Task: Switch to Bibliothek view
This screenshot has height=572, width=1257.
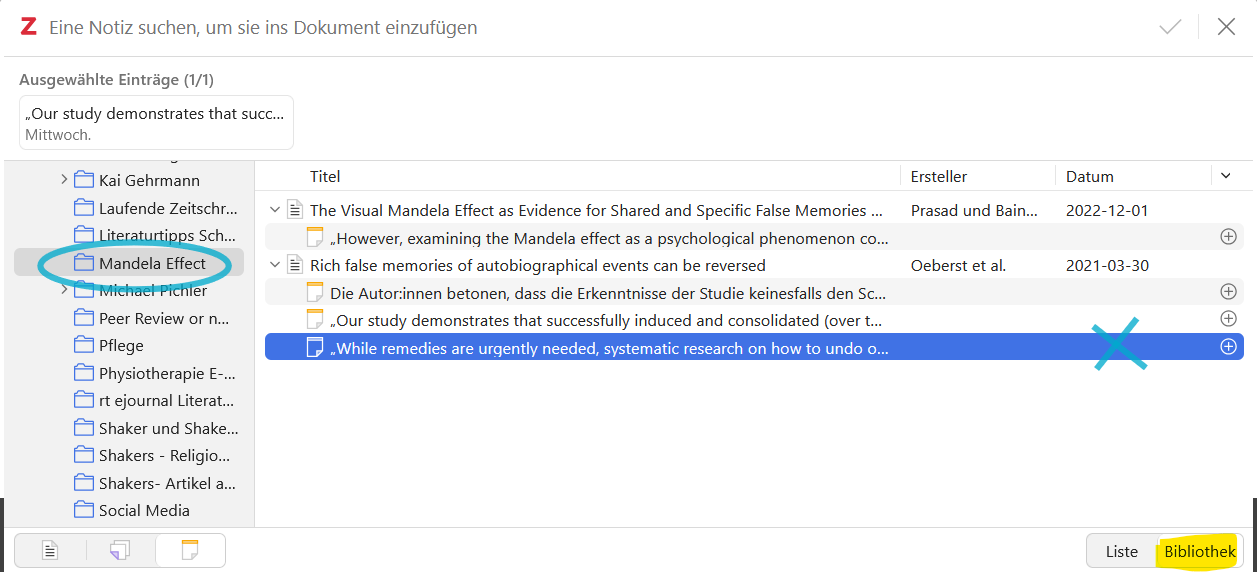Action: [x=1199, y=551]
